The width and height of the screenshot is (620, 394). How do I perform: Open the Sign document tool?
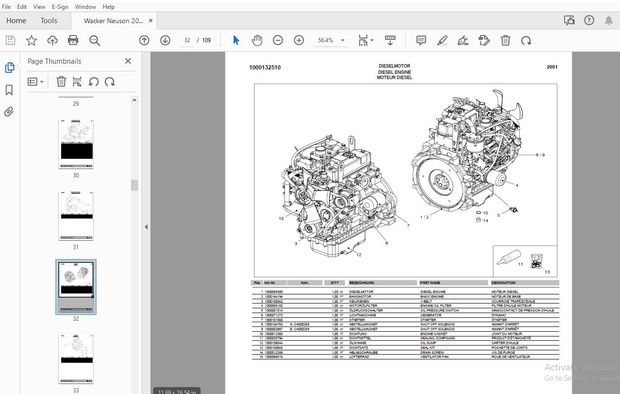tap(463, 40)
